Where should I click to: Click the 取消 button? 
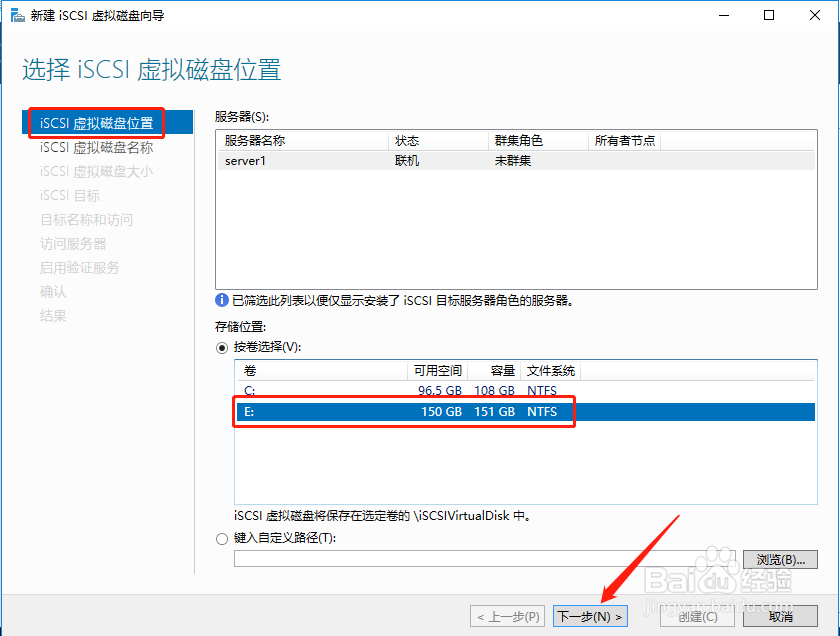(x=780, y=616)
